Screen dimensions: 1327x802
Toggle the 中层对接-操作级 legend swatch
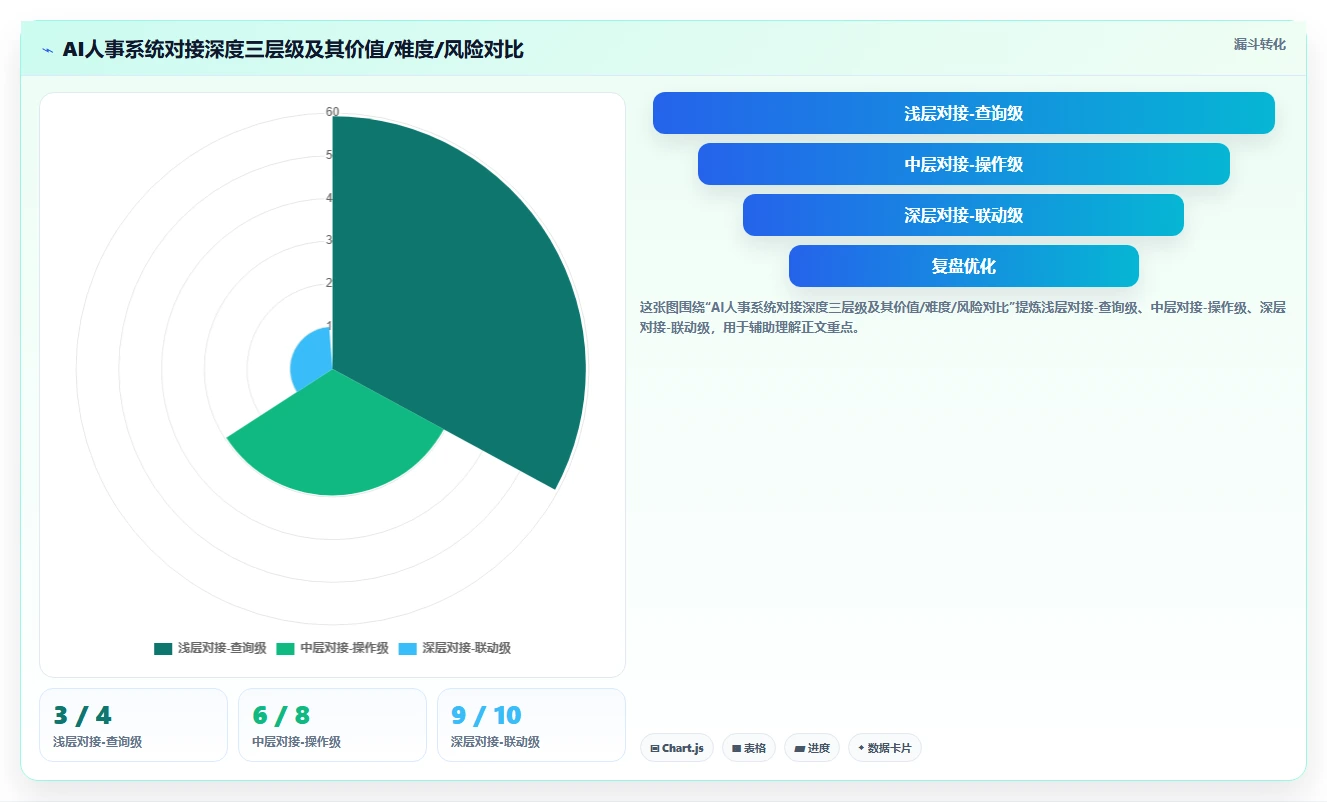[x=286, y=648]
